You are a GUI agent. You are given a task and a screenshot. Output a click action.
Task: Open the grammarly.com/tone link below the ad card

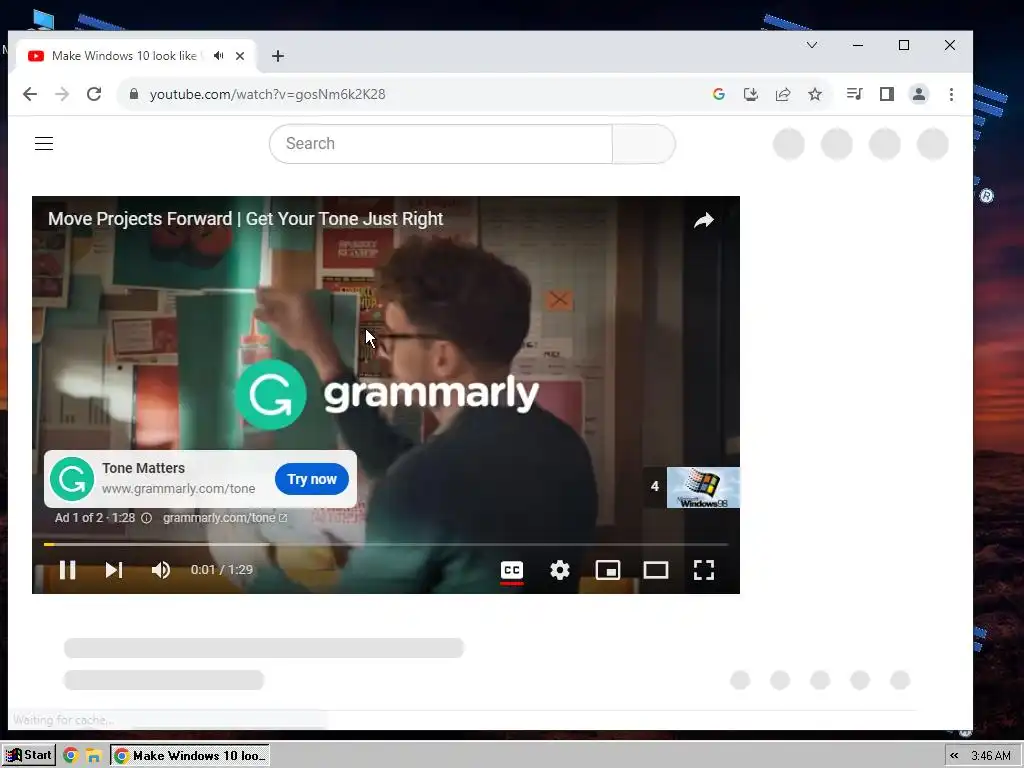coord(225,518)
